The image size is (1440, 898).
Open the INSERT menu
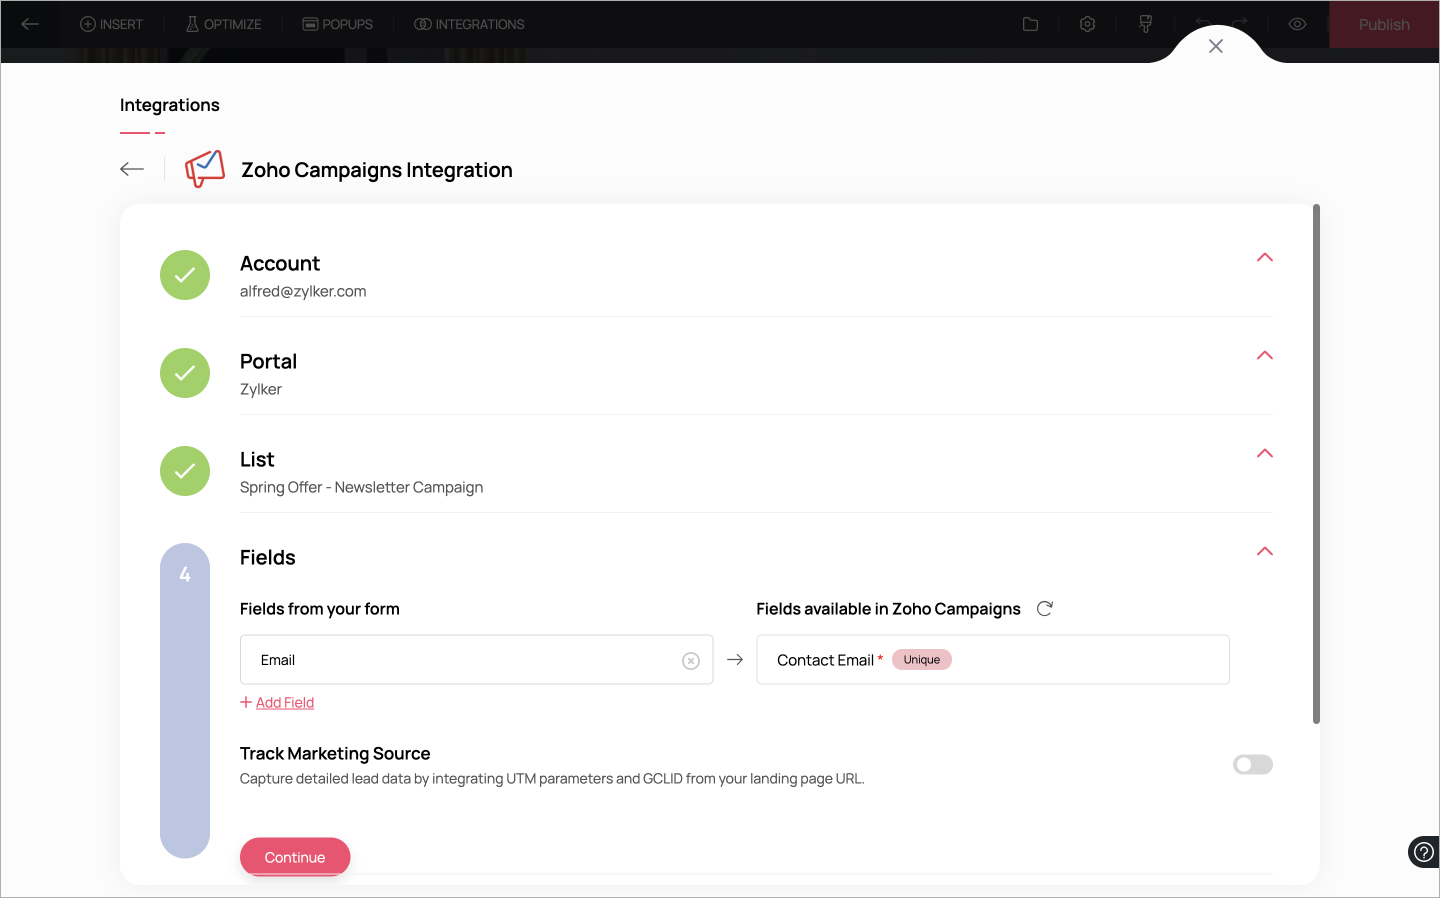tap(111, 24)
